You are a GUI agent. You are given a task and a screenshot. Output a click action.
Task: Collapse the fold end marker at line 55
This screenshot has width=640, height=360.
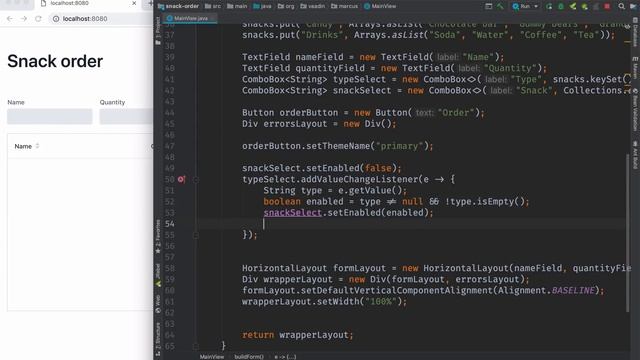[x=196, y=235]
